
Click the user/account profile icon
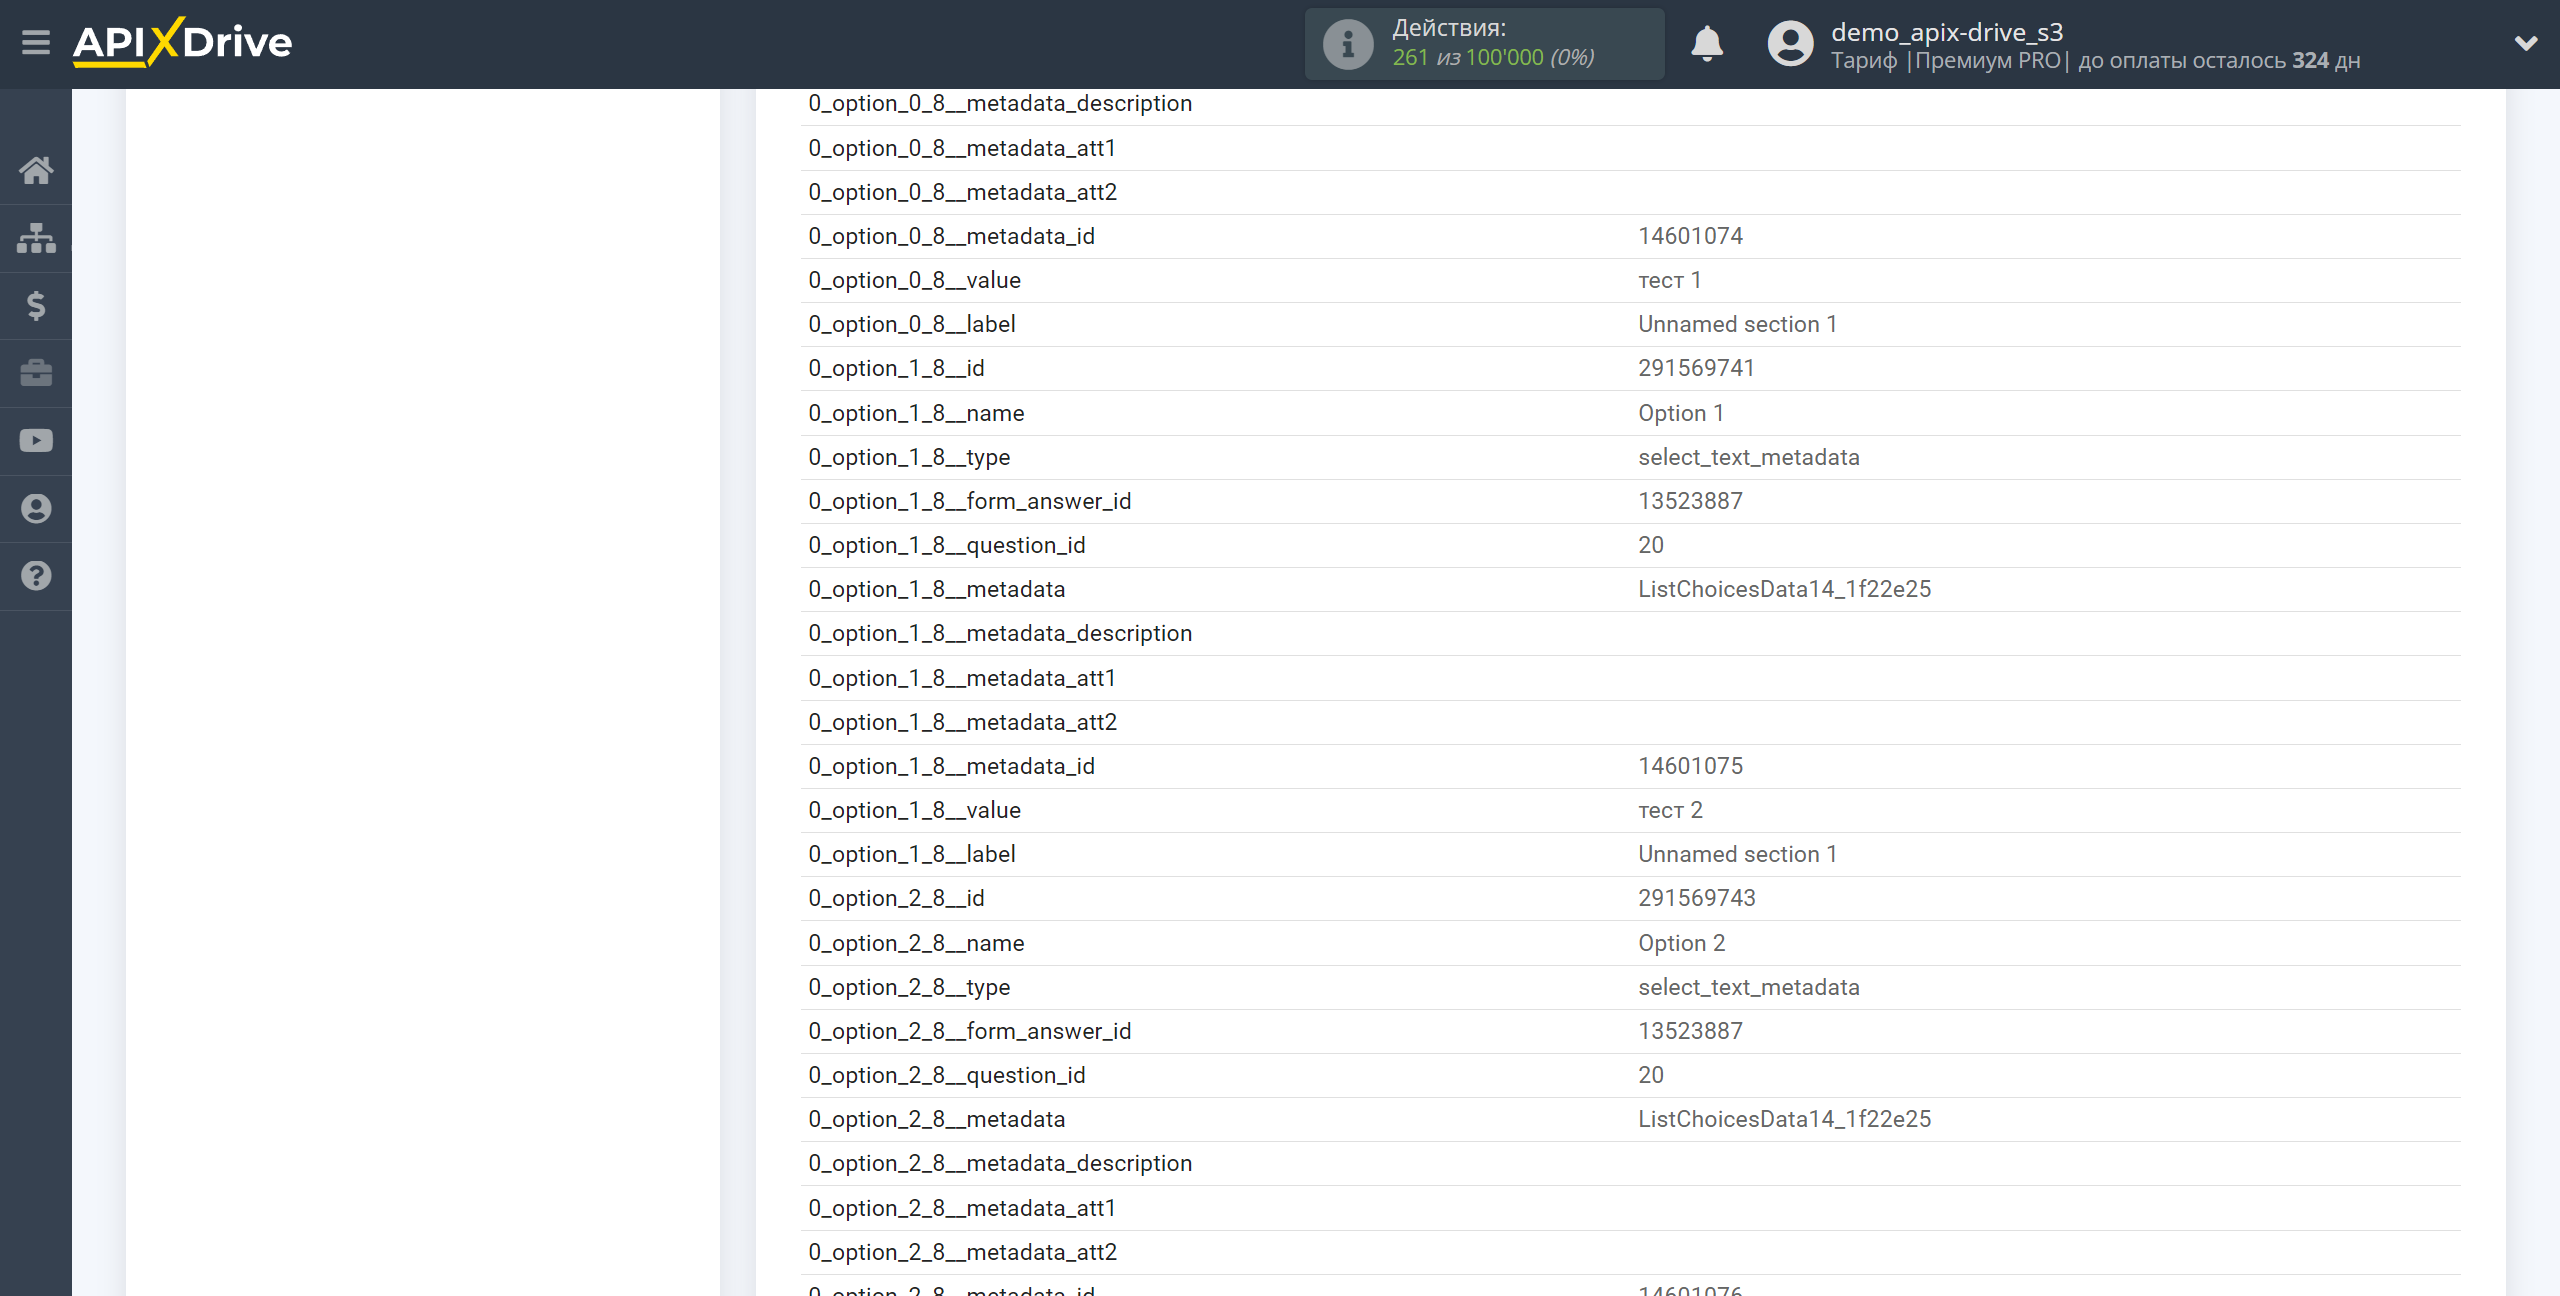[x=1788, y=43]
